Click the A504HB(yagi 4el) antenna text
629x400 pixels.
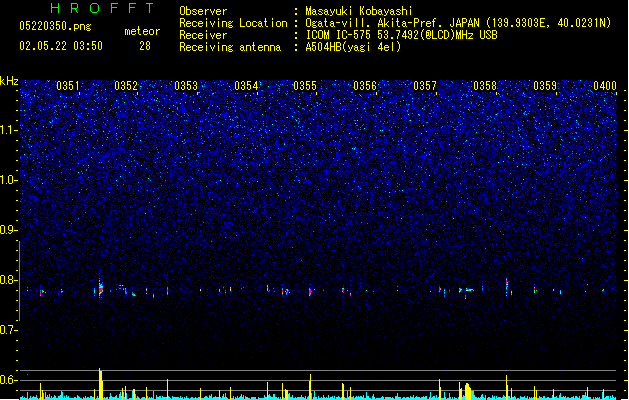tap(353, 47)
